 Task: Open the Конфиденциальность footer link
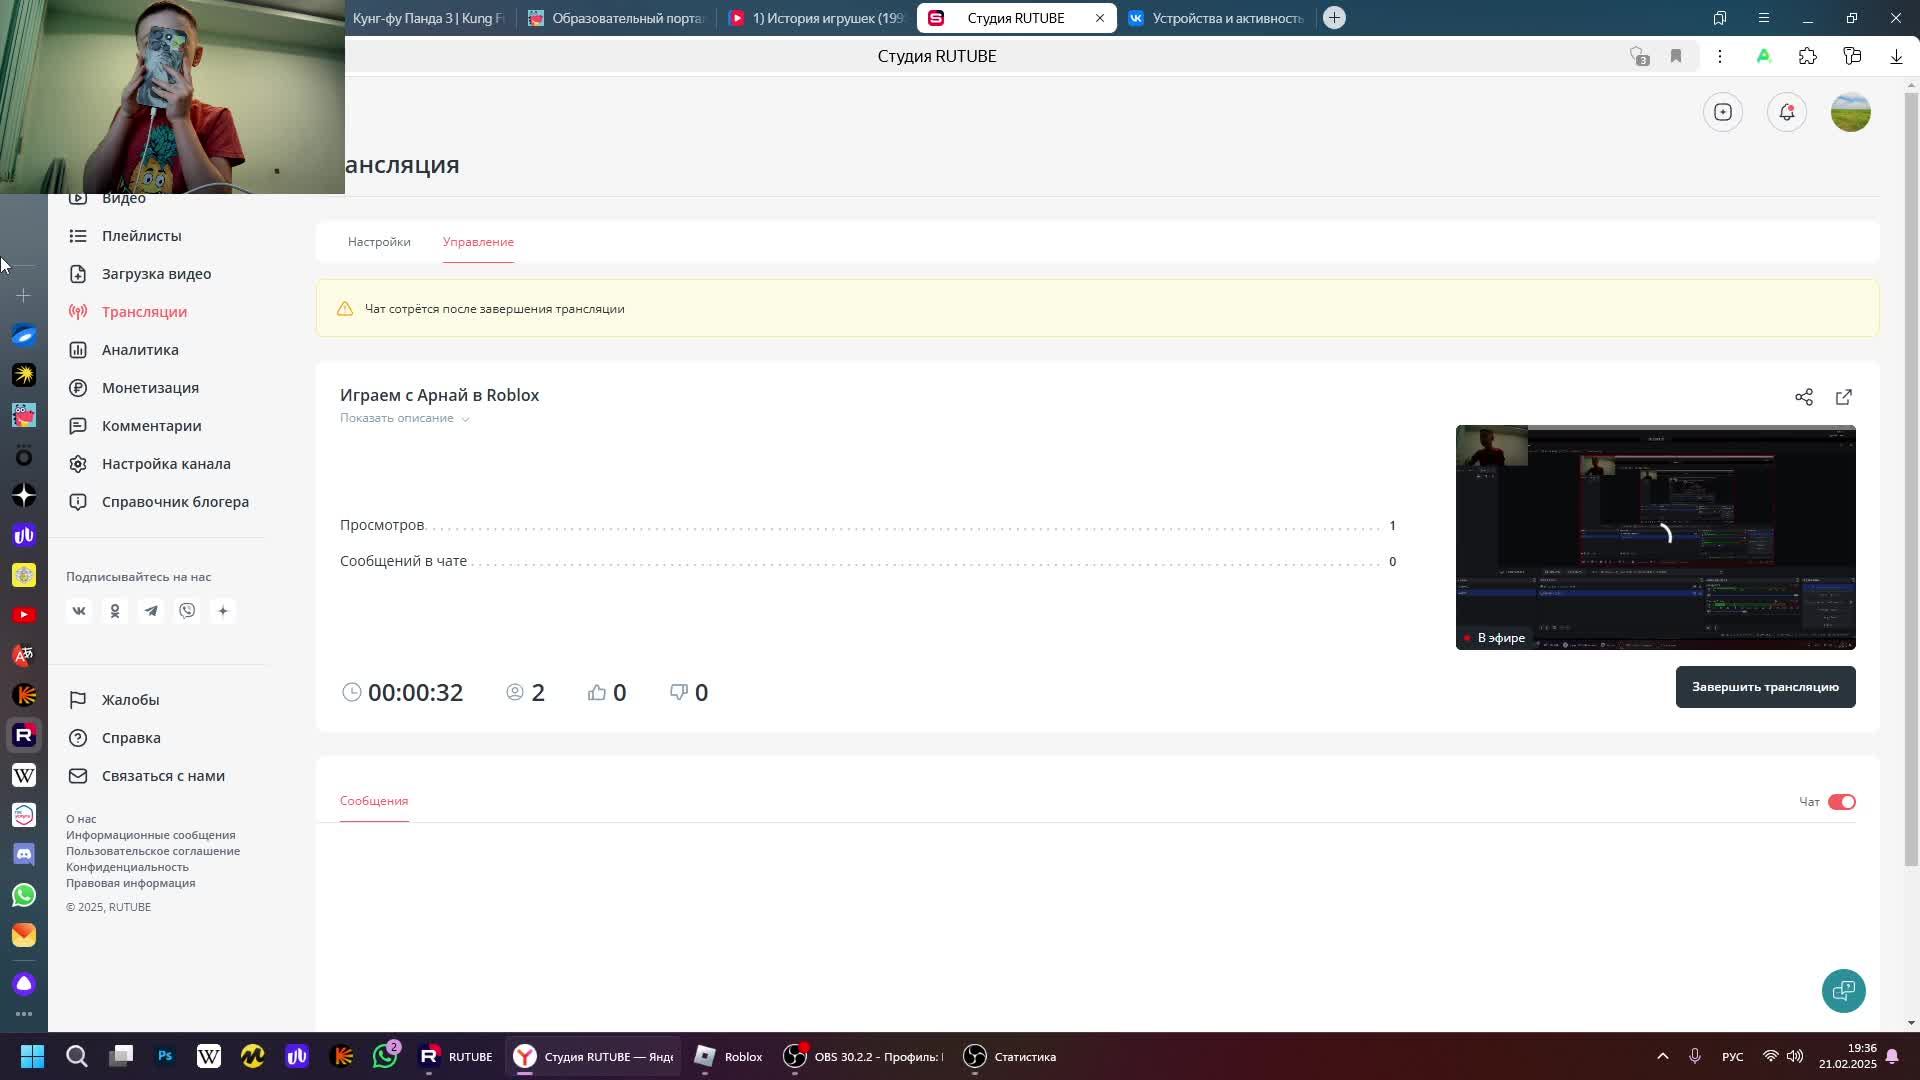point(127,867)
